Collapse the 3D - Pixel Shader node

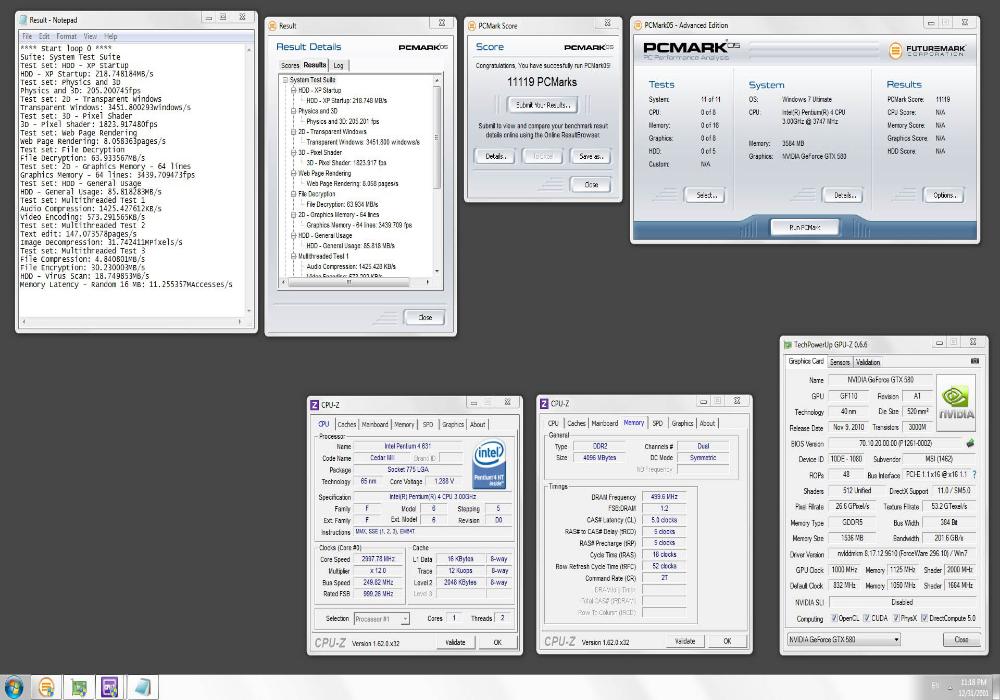tap(293, 152)
